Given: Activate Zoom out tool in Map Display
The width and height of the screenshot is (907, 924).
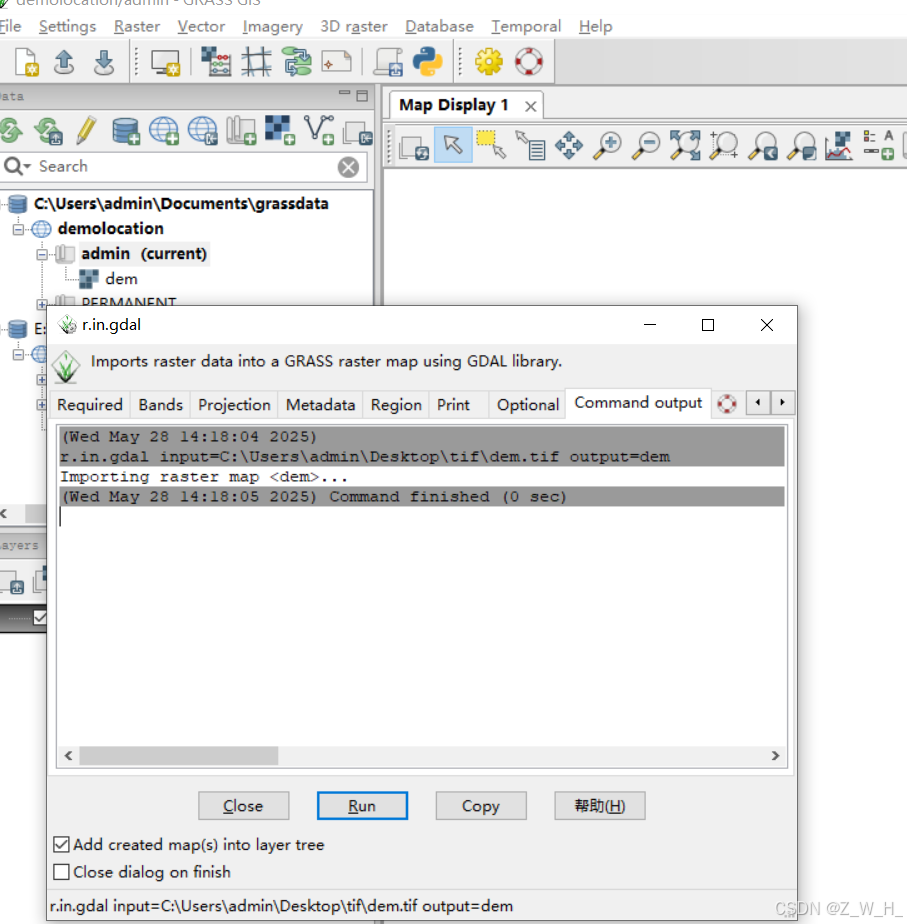Looking at the screenshot, I should tap(647, 146).
